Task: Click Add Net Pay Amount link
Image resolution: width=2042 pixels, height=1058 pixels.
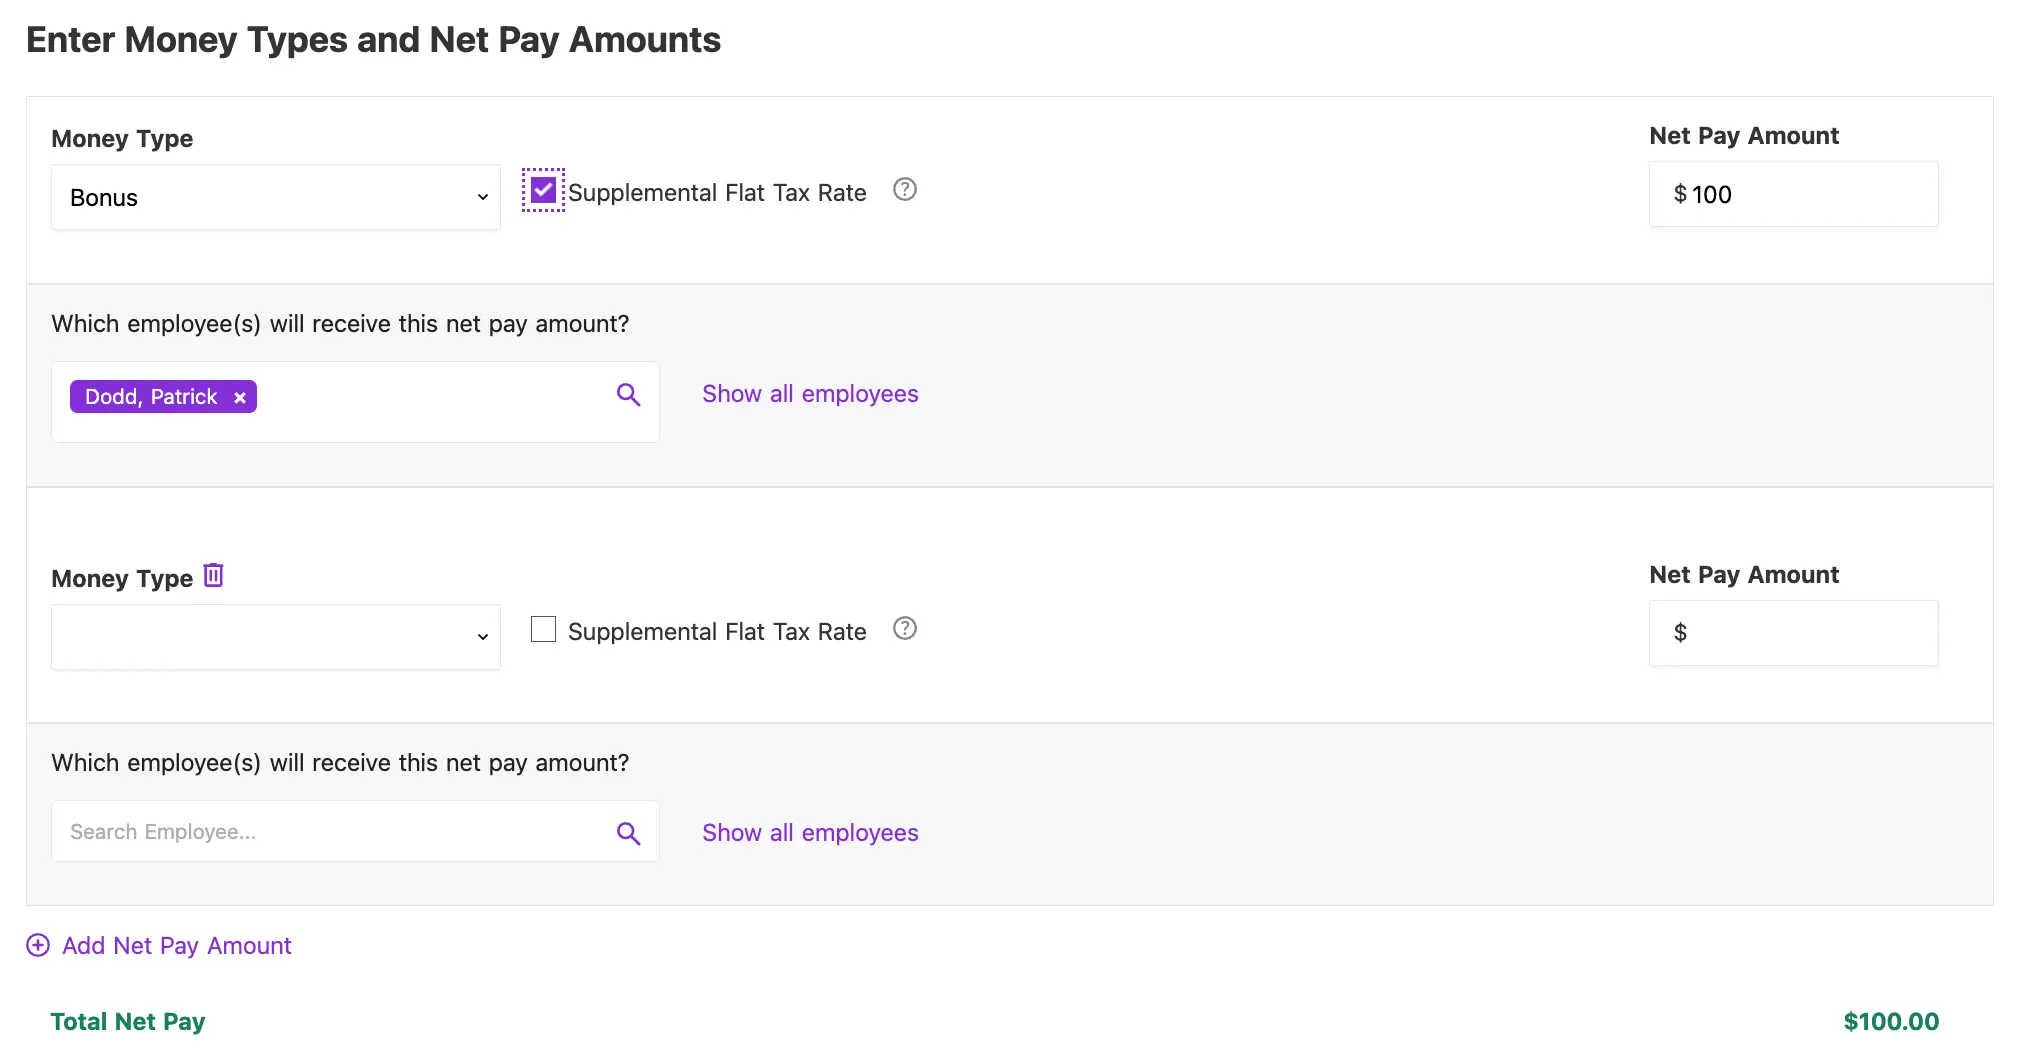Action: tap(176, 946)
